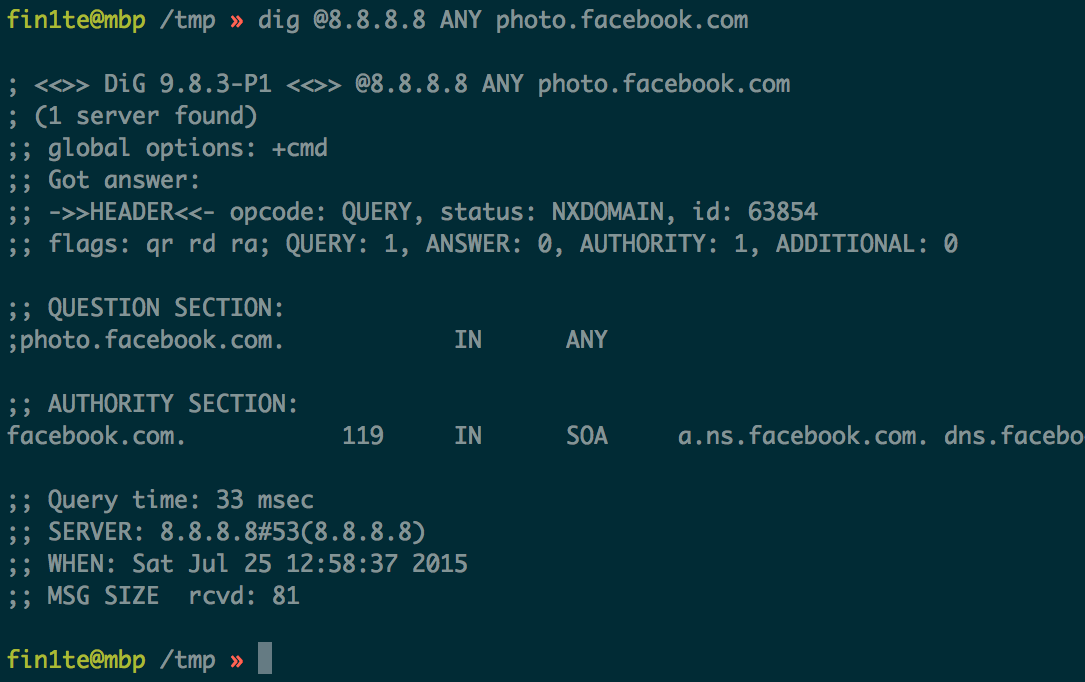Click the query id 63854
The height and width of the screenshot is (682, 1085).
783,212
